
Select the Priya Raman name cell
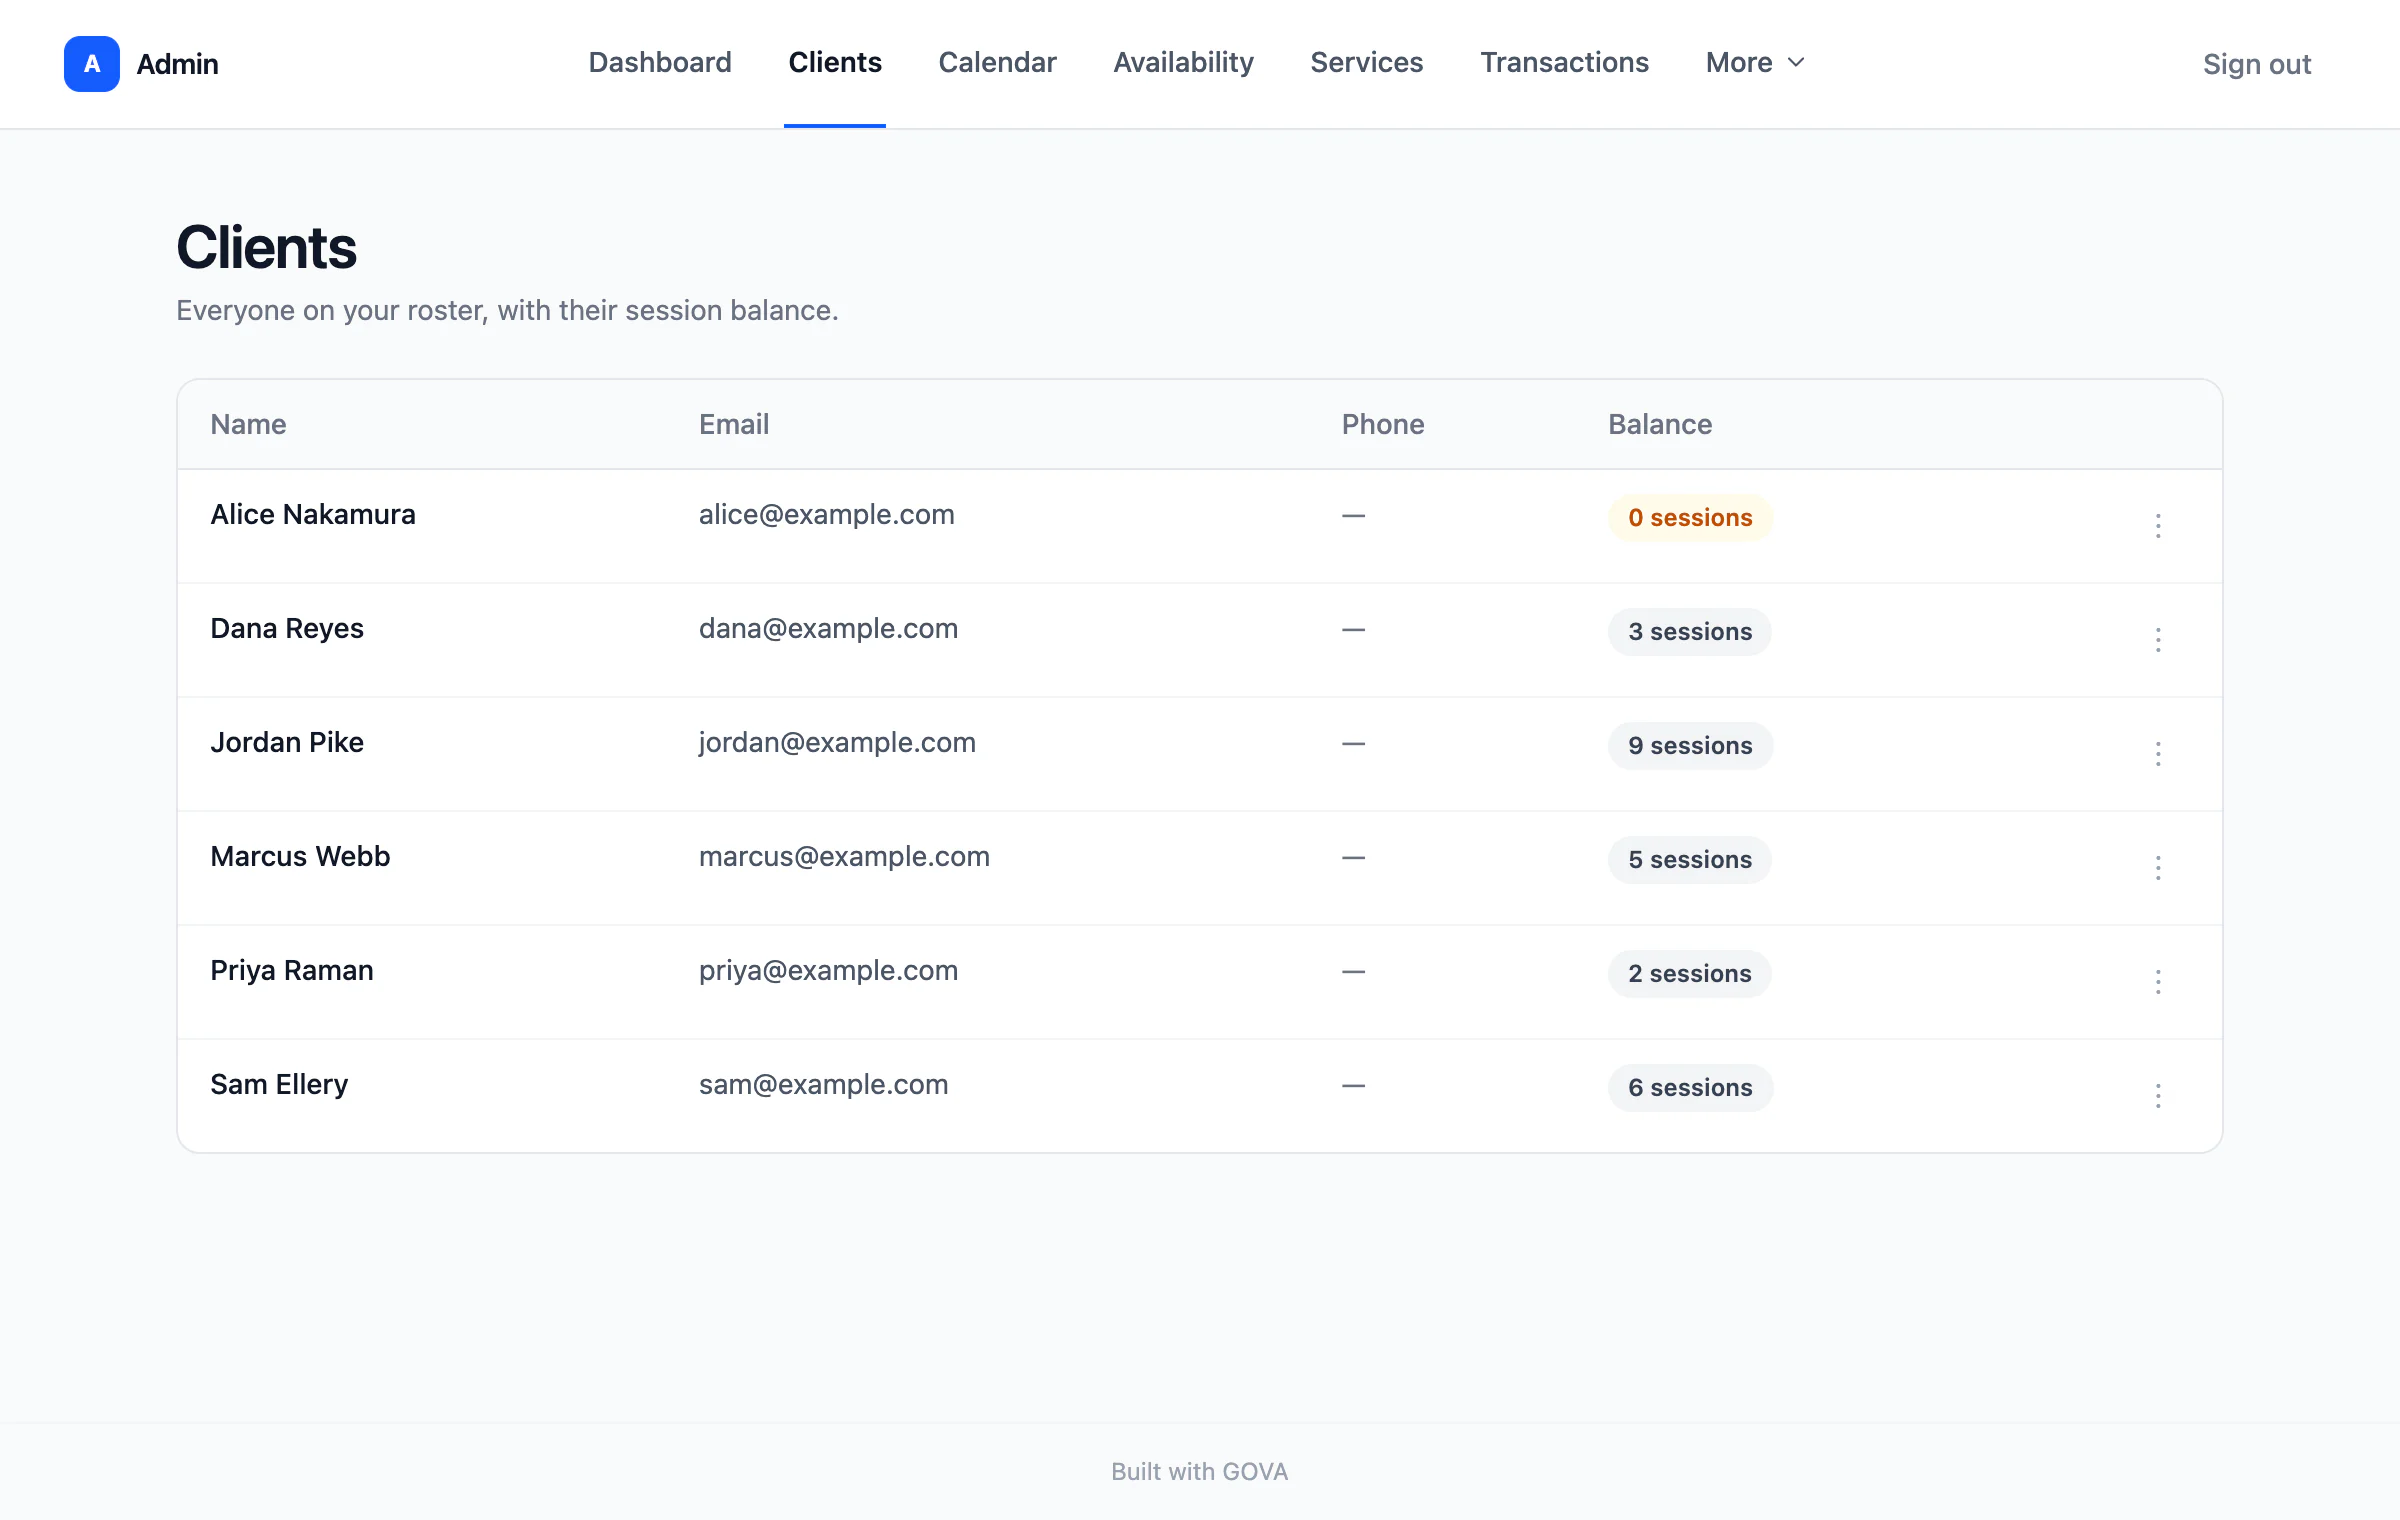point(292,970)
